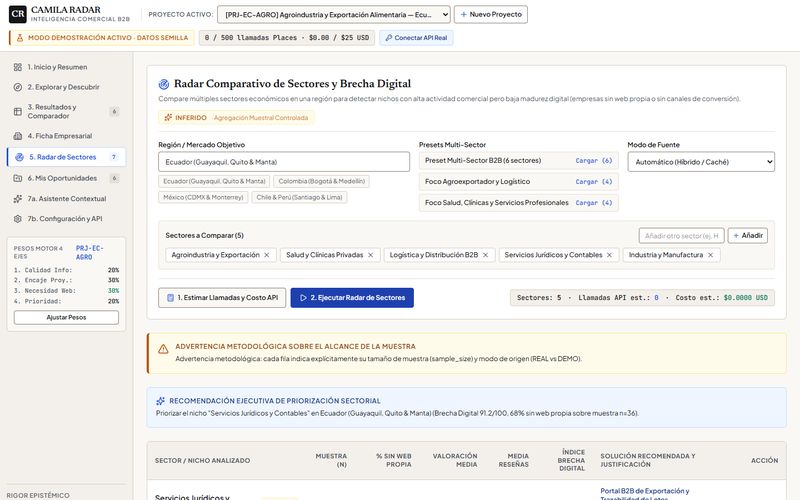Click the Costo est. $0.0000 USD value
This screenshot has height=500, width=800.
[745, 298]
